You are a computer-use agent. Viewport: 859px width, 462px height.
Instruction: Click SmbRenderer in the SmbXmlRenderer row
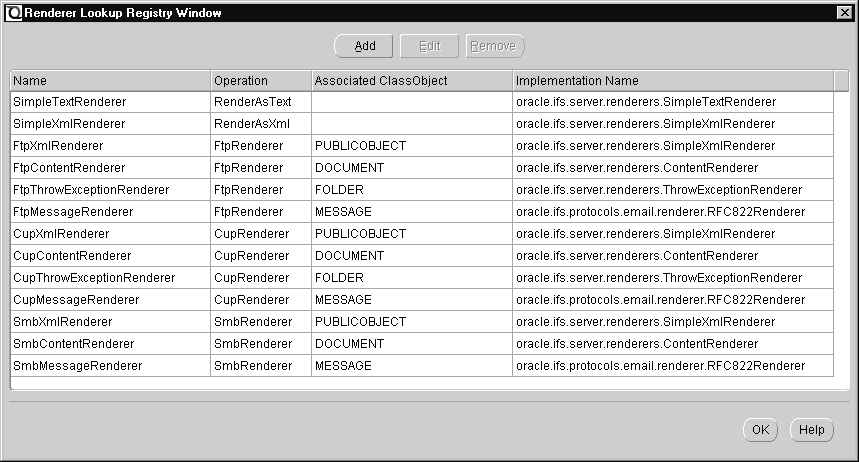click(261, 322)
